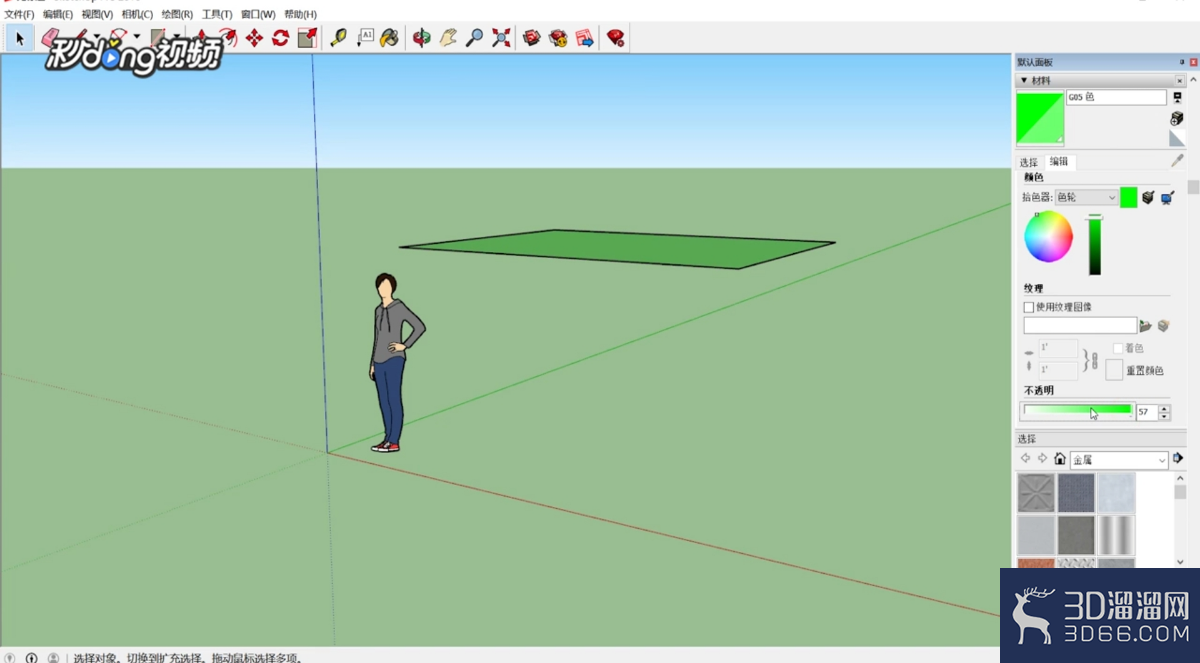Open the 3D Warehouse icon

point(532,38)
